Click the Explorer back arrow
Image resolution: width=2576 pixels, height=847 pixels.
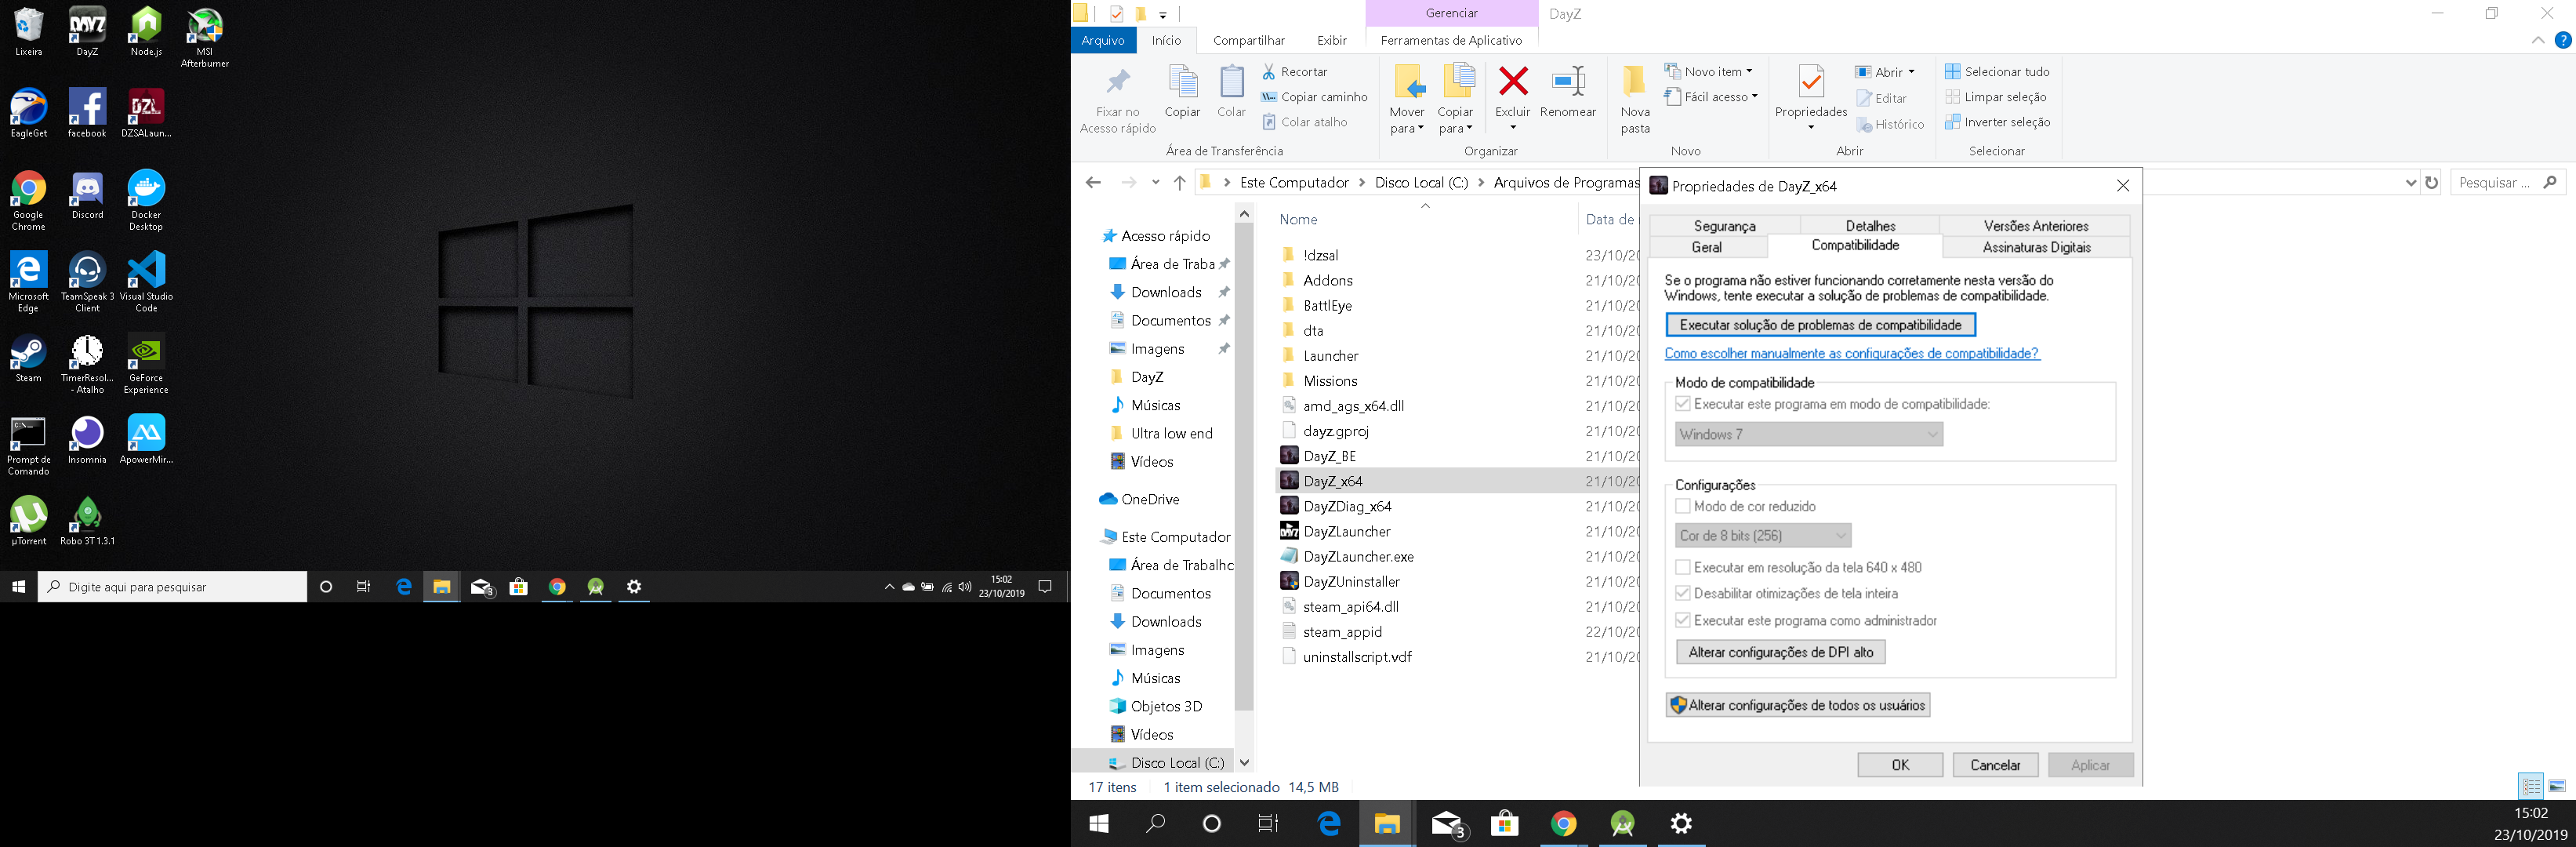coord(1093,183)
